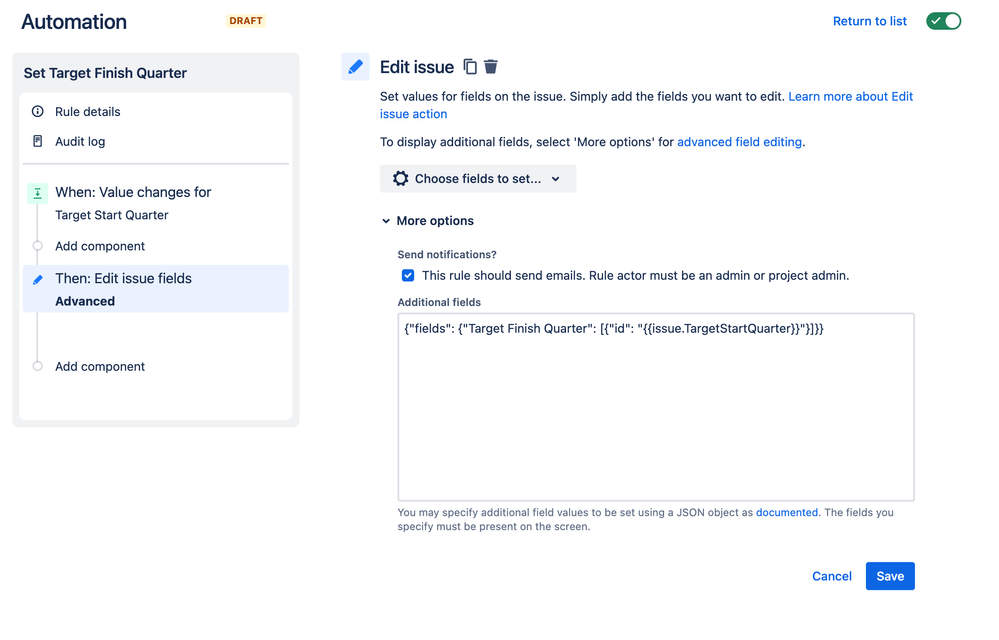Open the Audit log
This screenshot has height=640, width=999.
point(80,141)
